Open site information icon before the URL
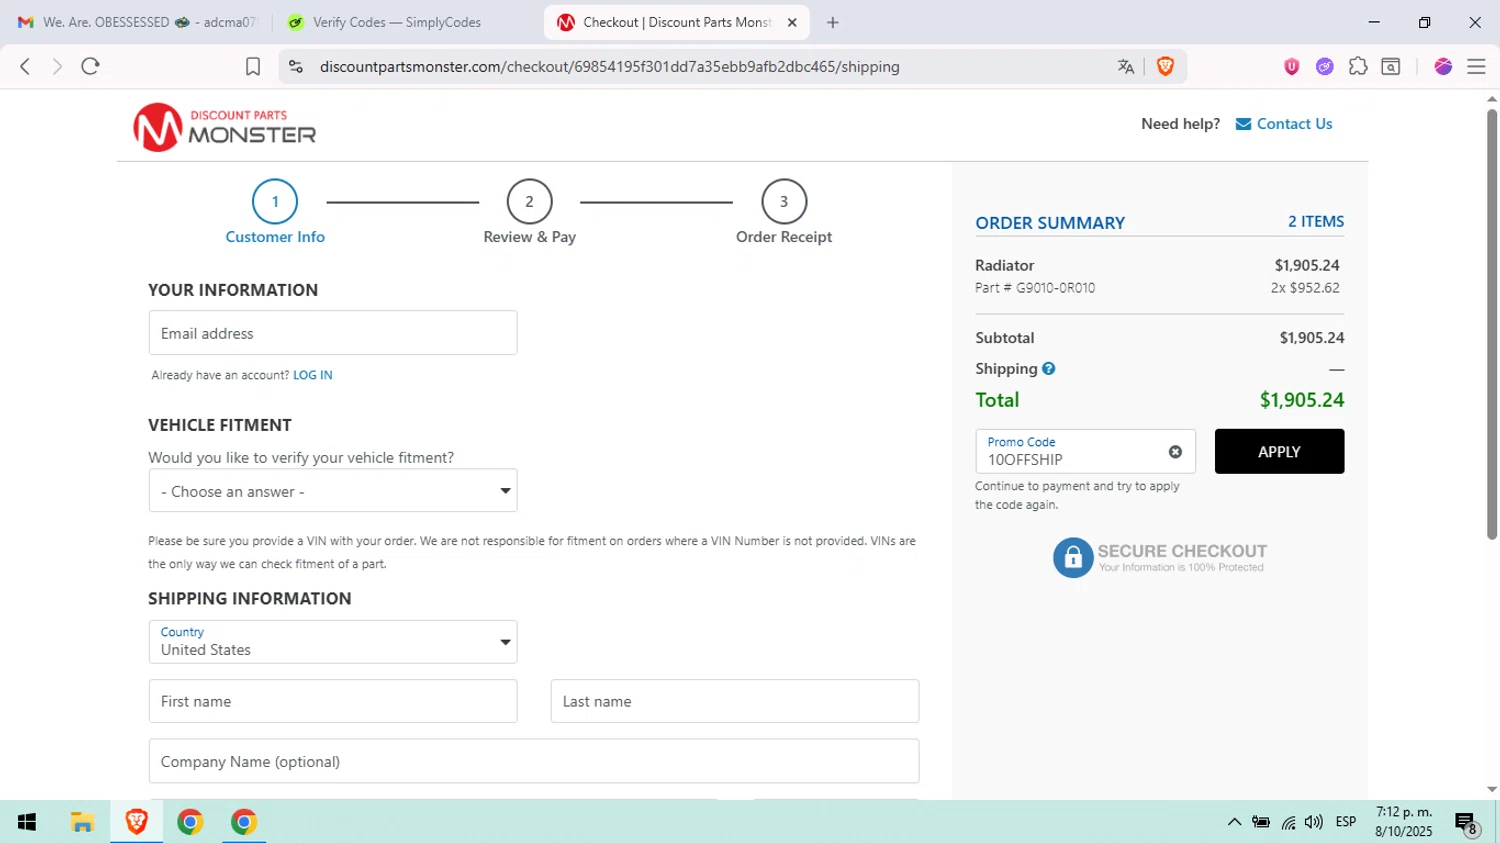This screenshot has height=843, width=1500. [295, 66]
